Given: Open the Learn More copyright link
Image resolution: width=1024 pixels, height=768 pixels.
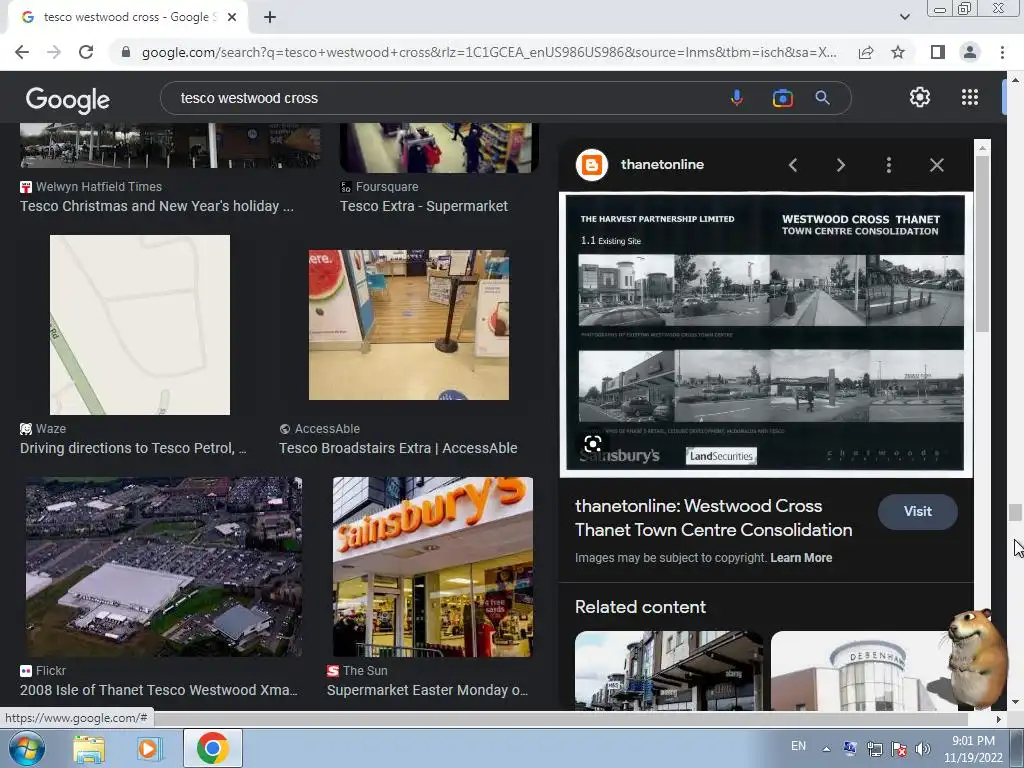Looking at the screenshot, I should (x=801, y=558).
